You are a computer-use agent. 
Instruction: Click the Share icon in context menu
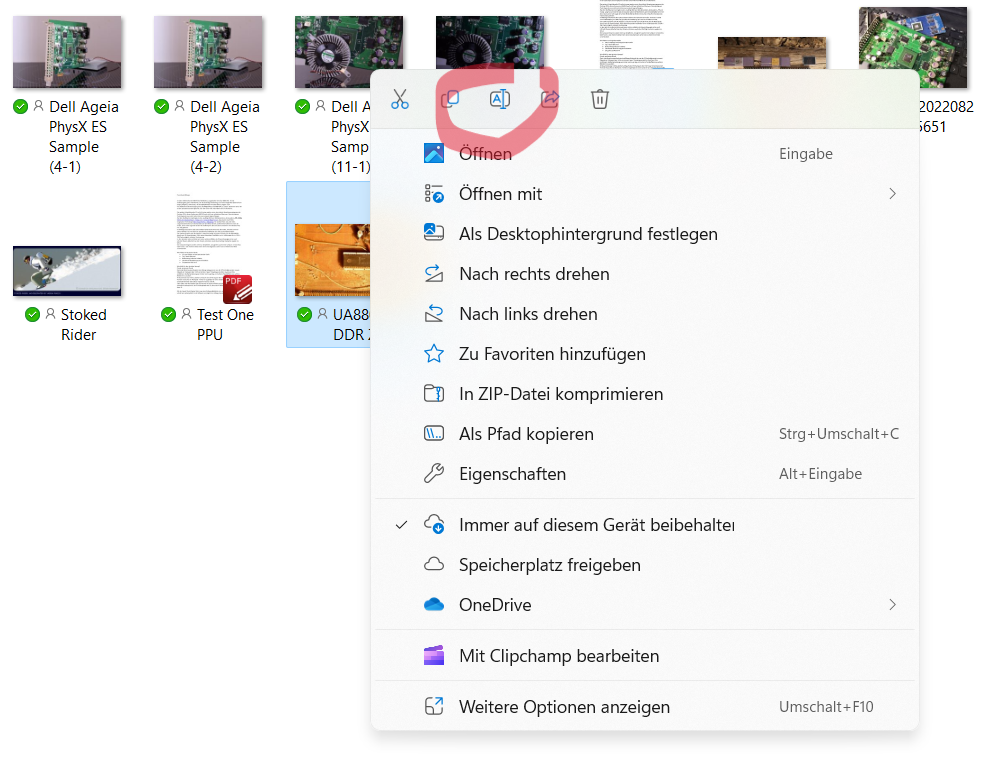550,99
